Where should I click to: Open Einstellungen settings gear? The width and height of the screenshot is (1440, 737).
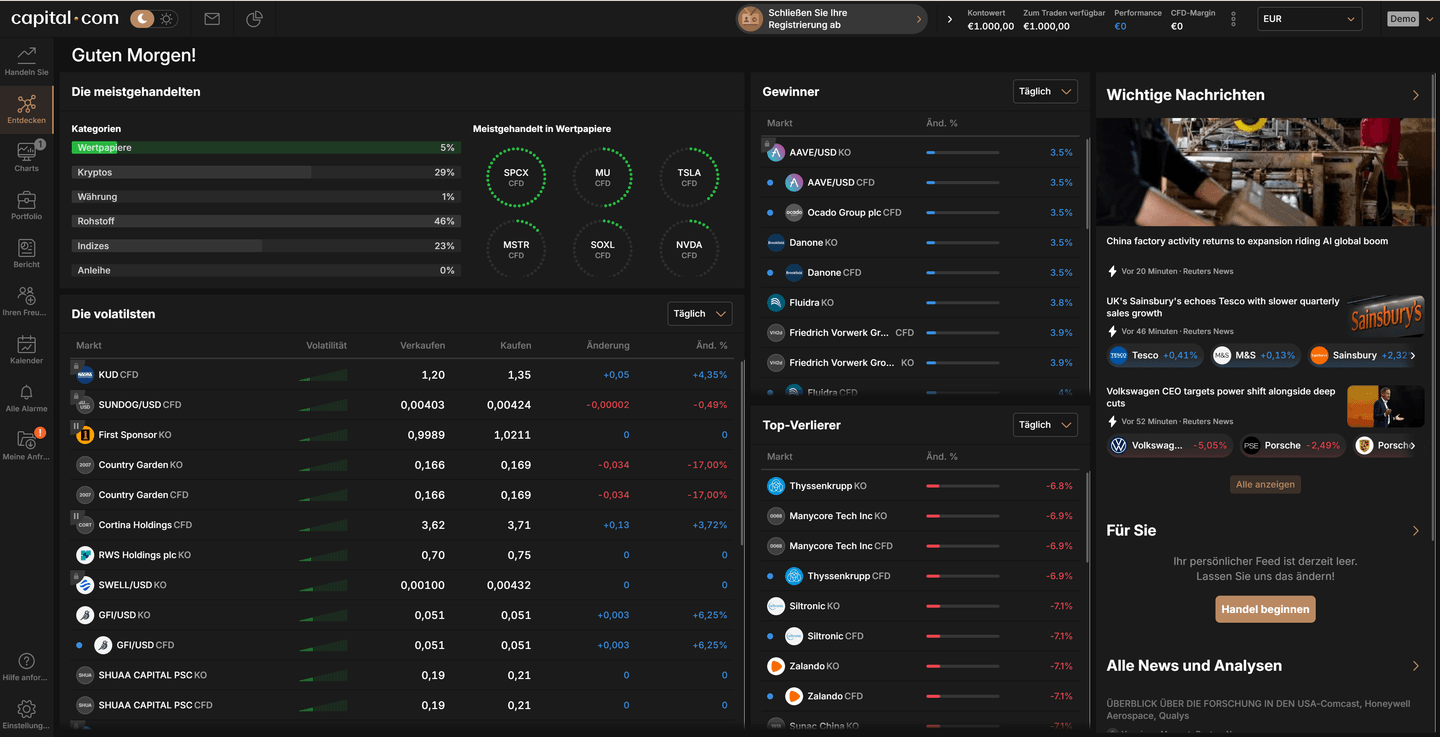click(26, 714)
